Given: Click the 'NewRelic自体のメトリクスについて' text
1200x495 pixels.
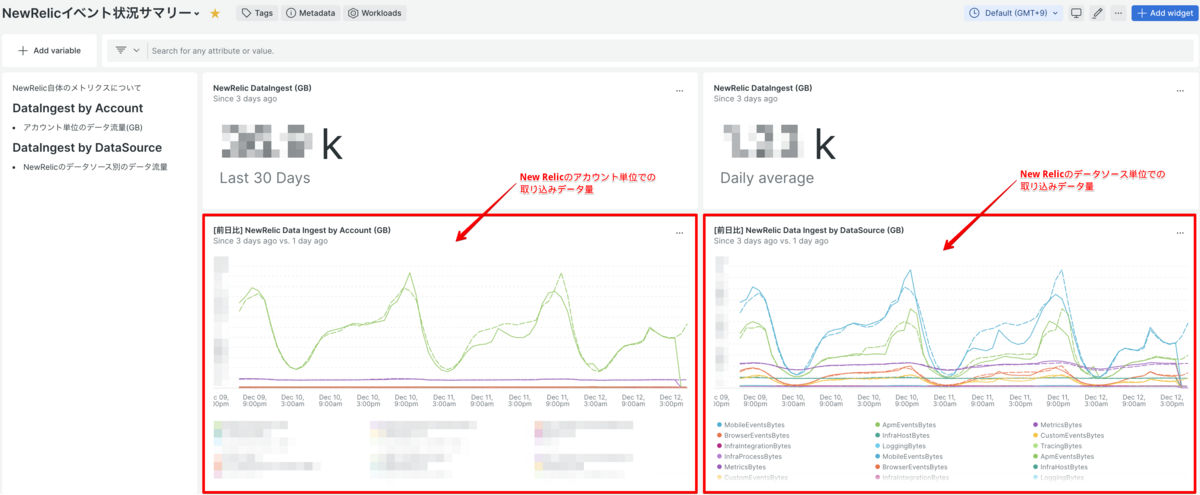Looking at the screenshot, I should (x=77, y=88).
